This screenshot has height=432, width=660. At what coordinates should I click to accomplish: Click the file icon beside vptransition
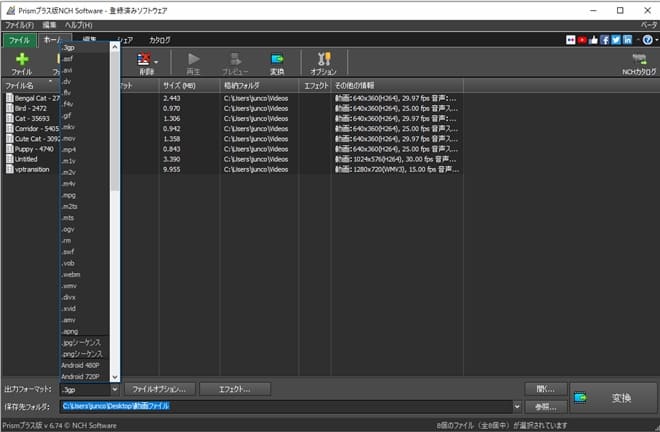click(9, 169)
